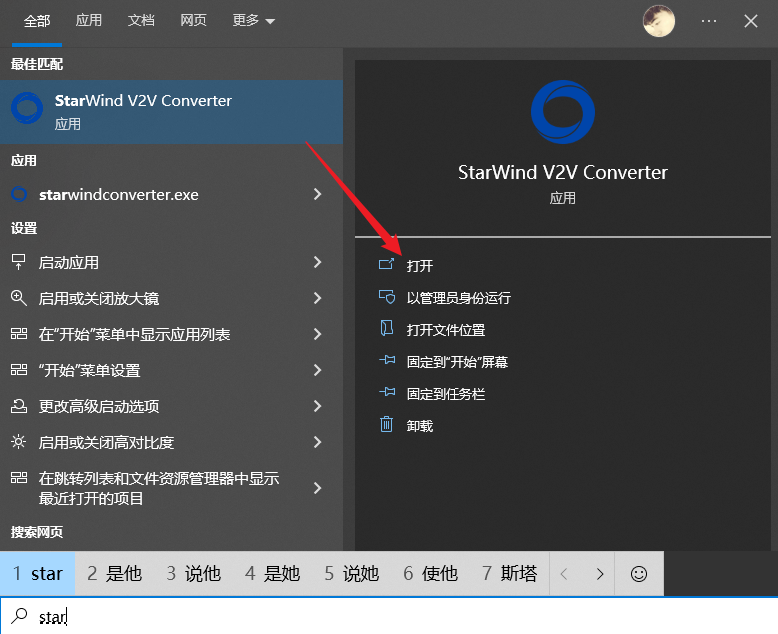The width and height of the screenshot is (778, 634).
Task: Click 打开 to launch StarWind
Action: coord(420,266)
